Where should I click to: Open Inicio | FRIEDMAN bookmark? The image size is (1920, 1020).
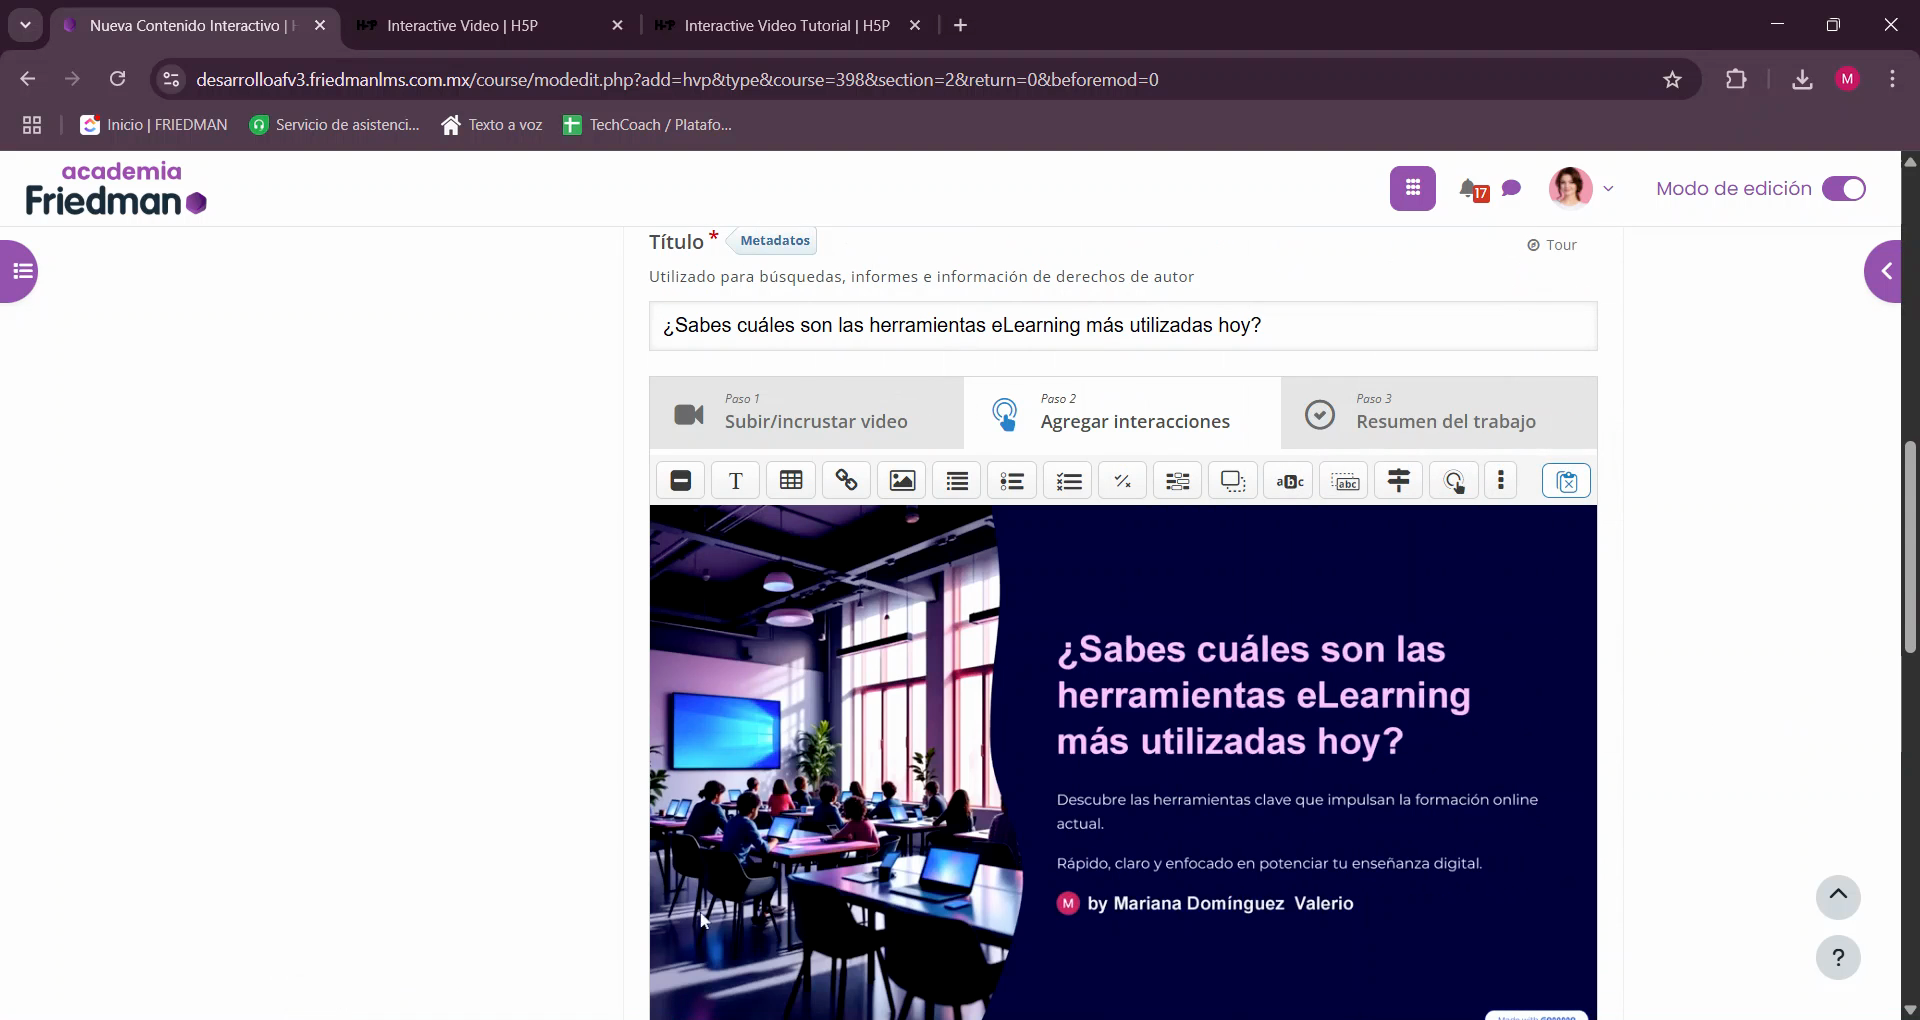click(x=154, y=125)
